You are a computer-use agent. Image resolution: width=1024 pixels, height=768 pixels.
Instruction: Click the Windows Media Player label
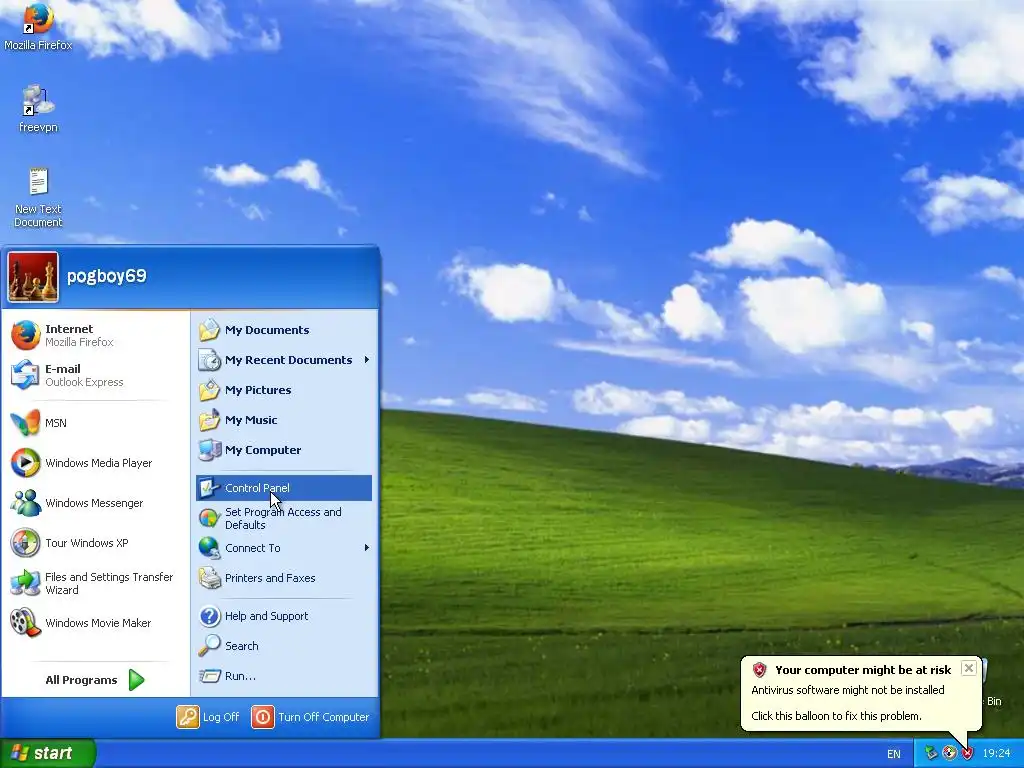(x=99, y=463)
